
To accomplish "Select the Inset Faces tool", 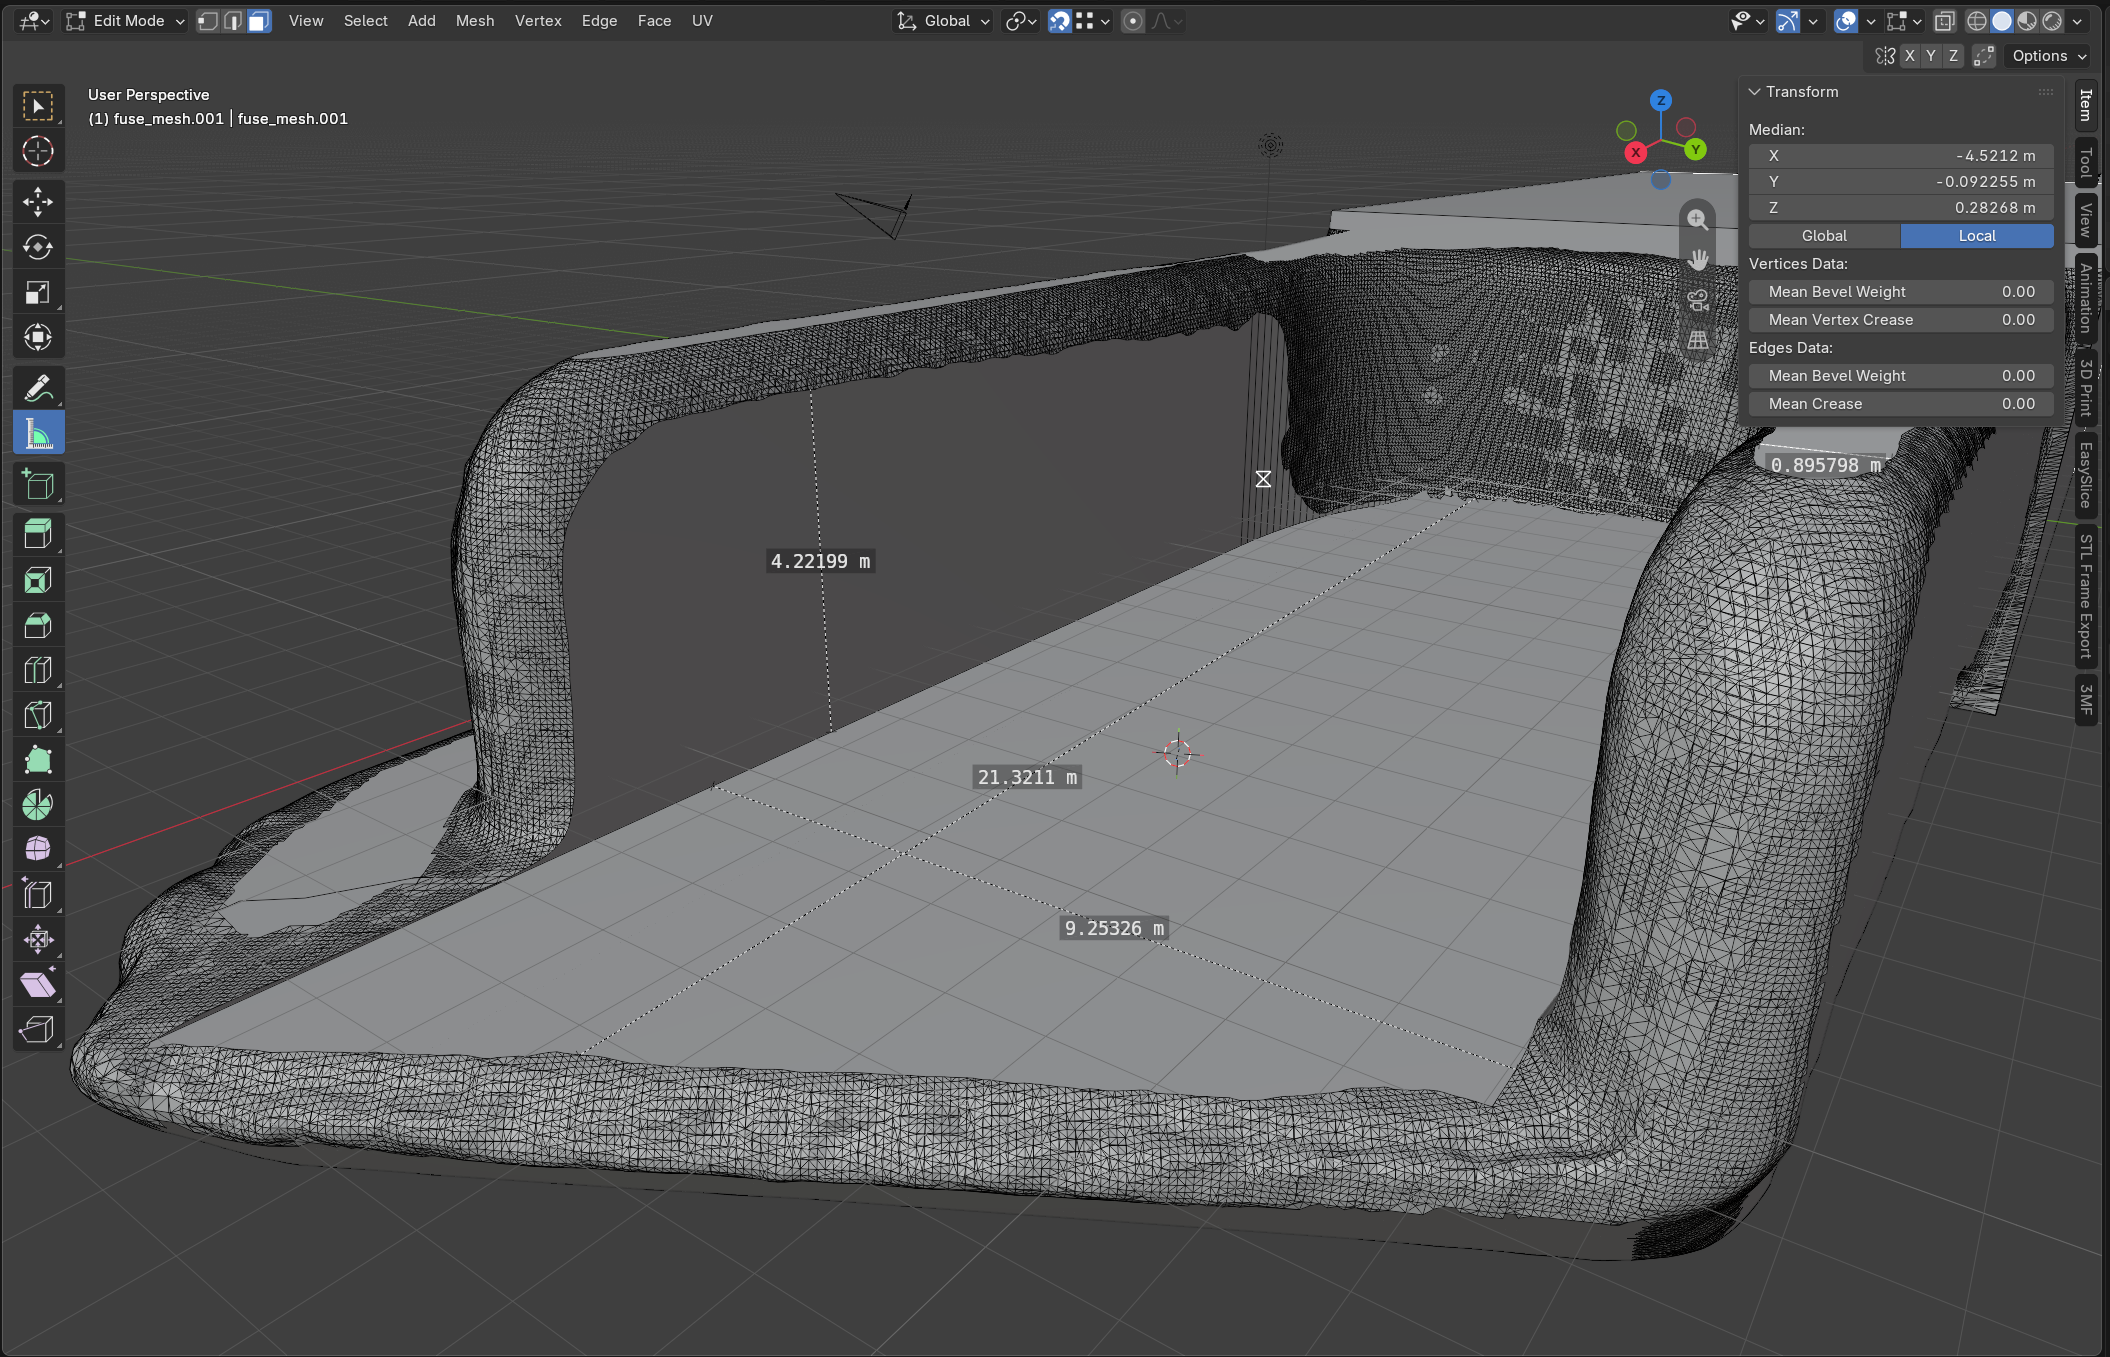I will pyautogui.click(x=38, y=580).
